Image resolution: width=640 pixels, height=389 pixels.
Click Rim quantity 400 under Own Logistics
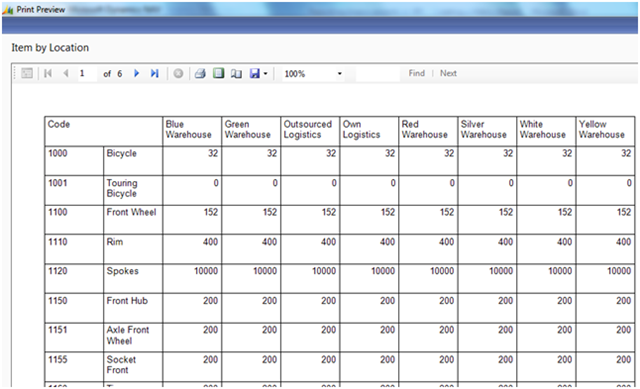click(x=387, y=242)
